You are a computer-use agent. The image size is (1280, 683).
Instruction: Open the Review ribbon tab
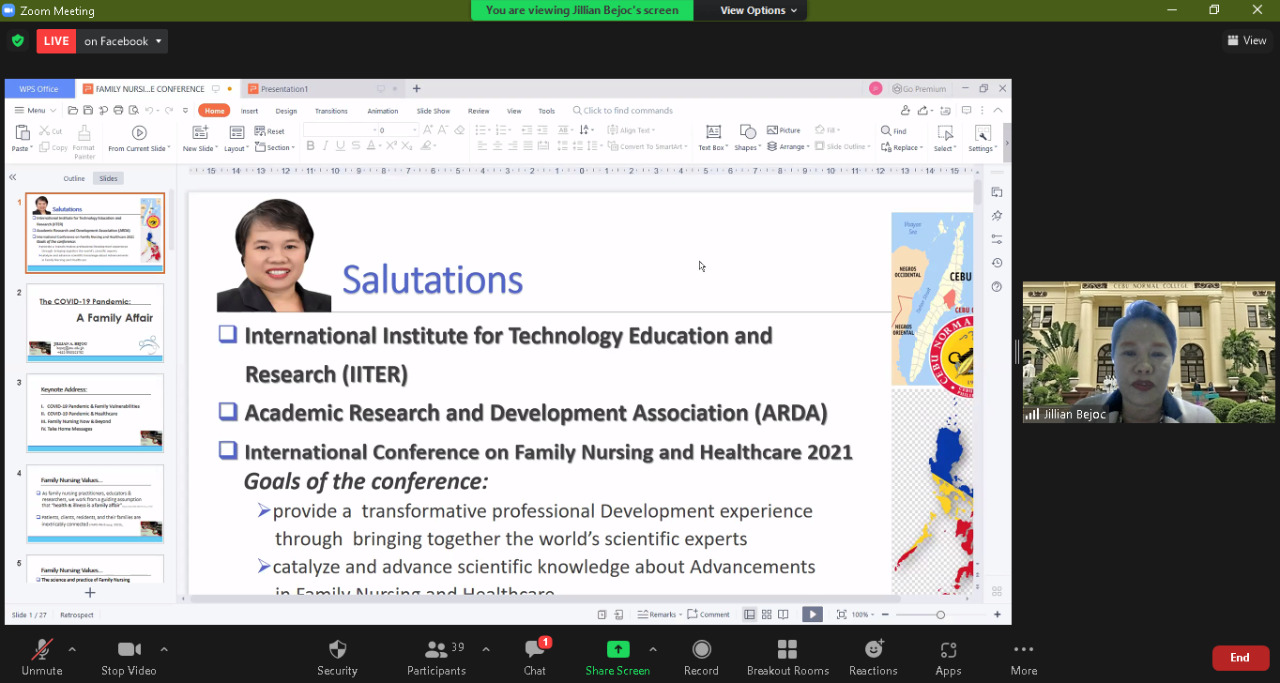click(x=479, y=111)
